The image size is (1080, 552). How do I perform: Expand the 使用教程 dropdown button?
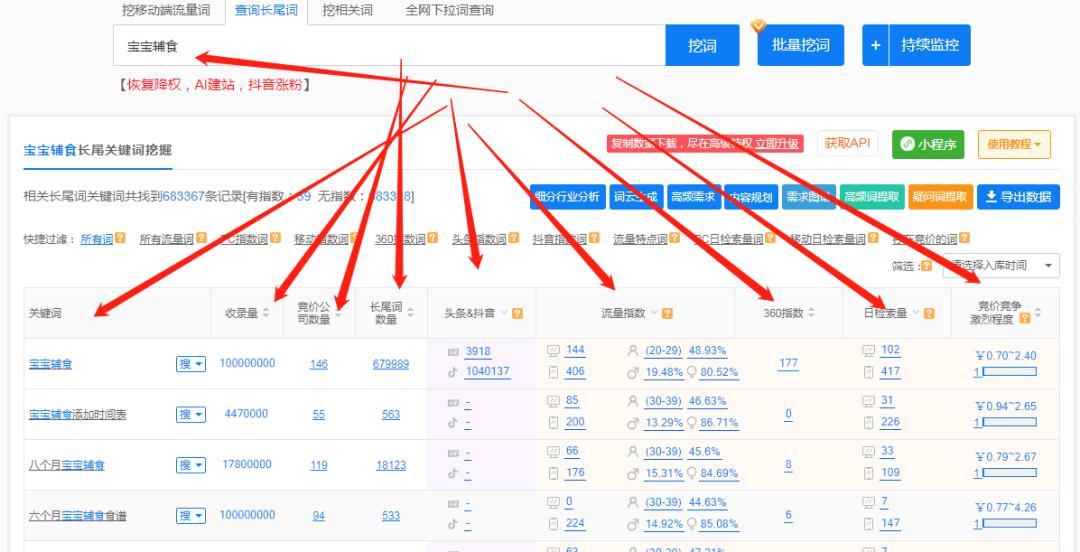1014,145
